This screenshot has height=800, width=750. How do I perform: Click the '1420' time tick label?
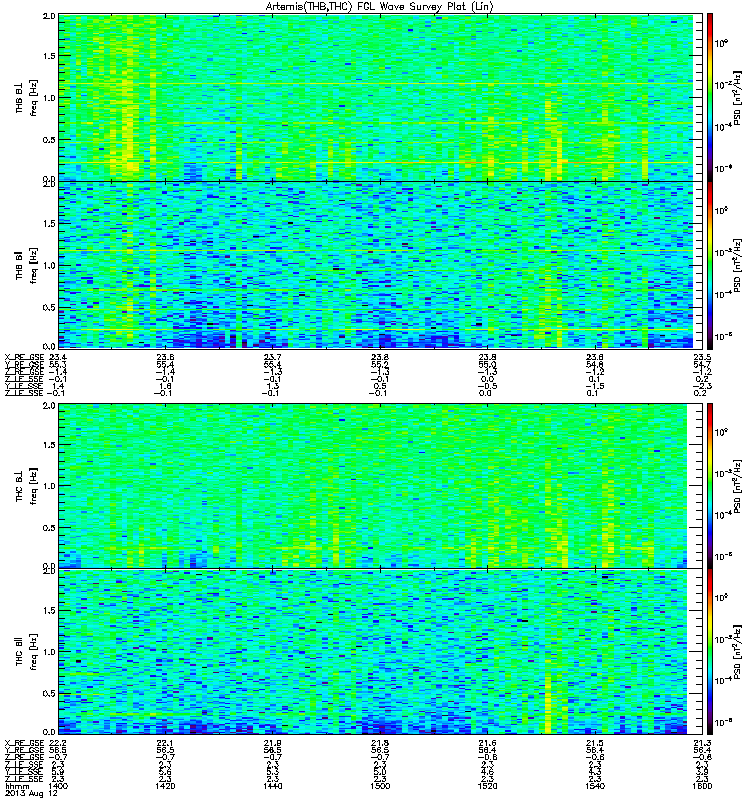pos(165,786)
